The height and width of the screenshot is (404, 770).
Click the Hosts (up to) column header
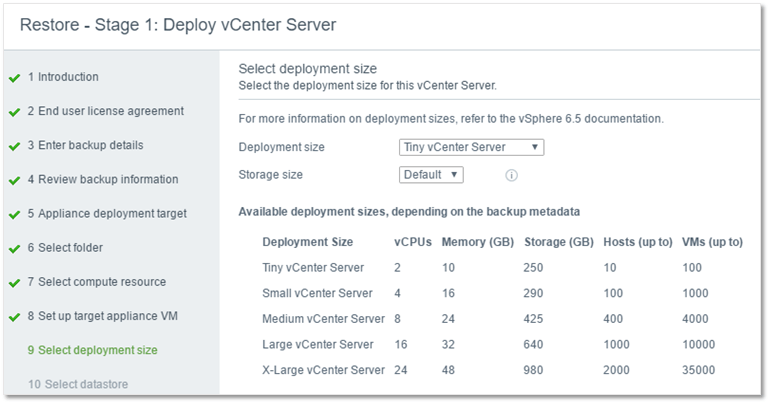click(x=638, y=242)
